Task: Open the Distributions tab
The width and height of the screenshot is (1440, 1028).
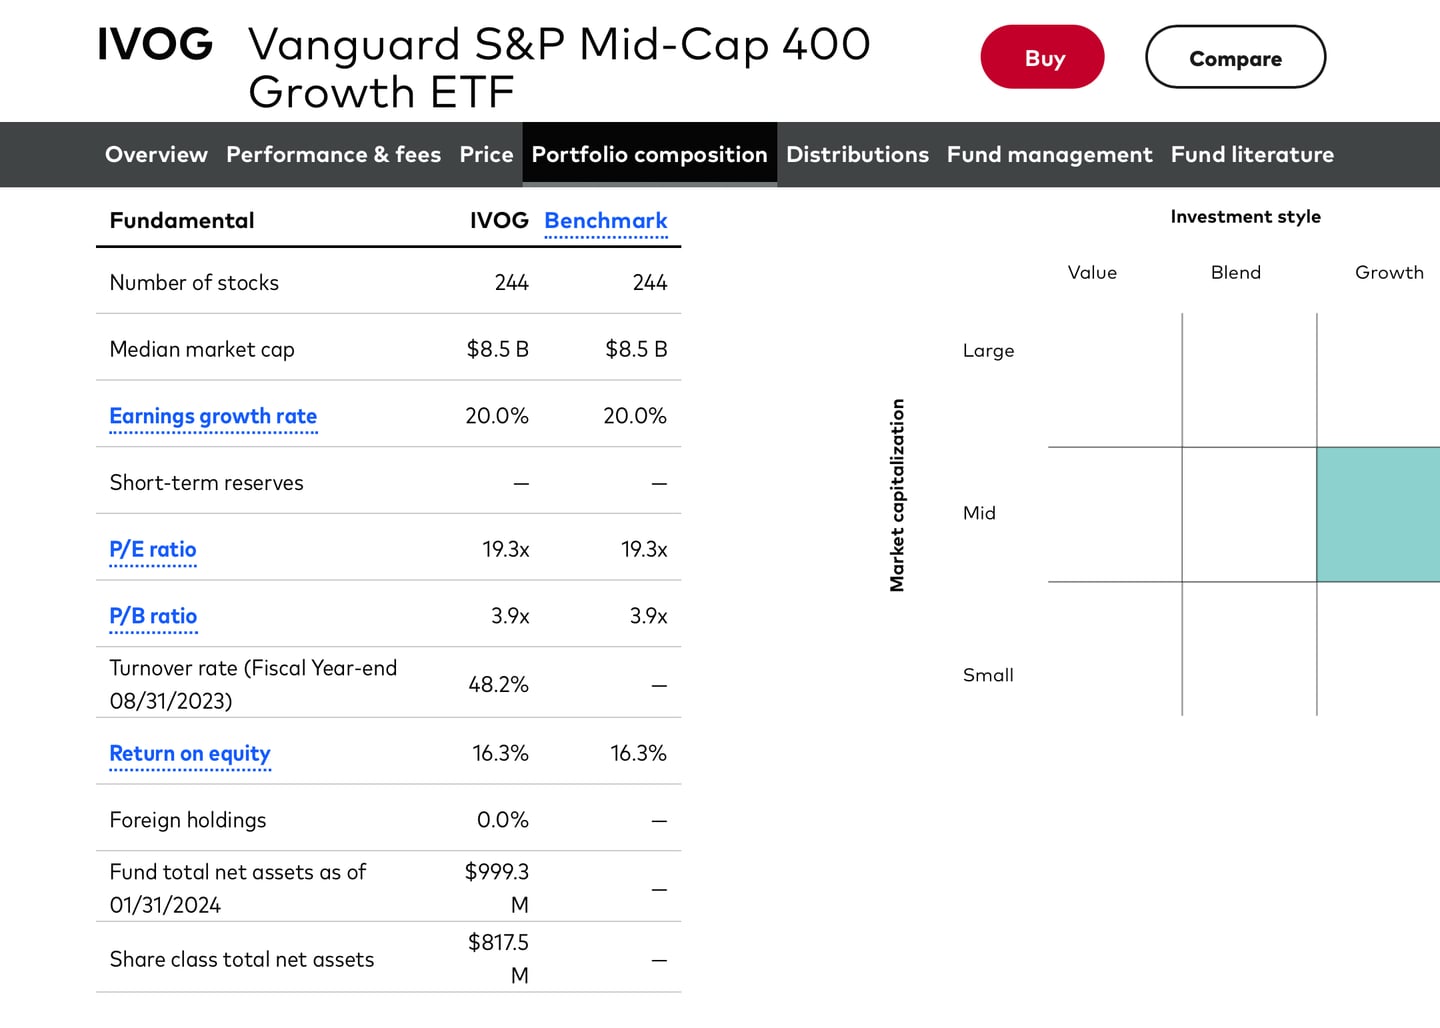Action: tap(857, 154)
